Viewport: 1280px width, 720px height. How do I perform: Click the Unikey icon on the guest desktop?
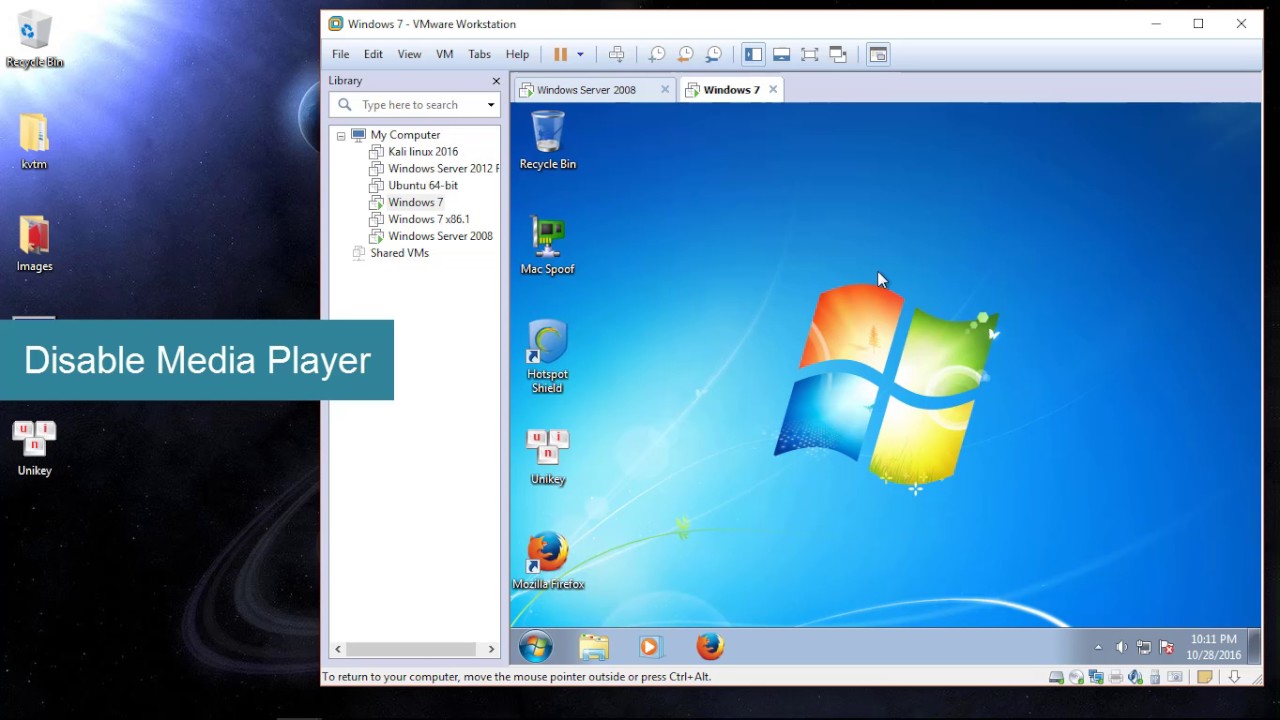(x=548, y=457)
